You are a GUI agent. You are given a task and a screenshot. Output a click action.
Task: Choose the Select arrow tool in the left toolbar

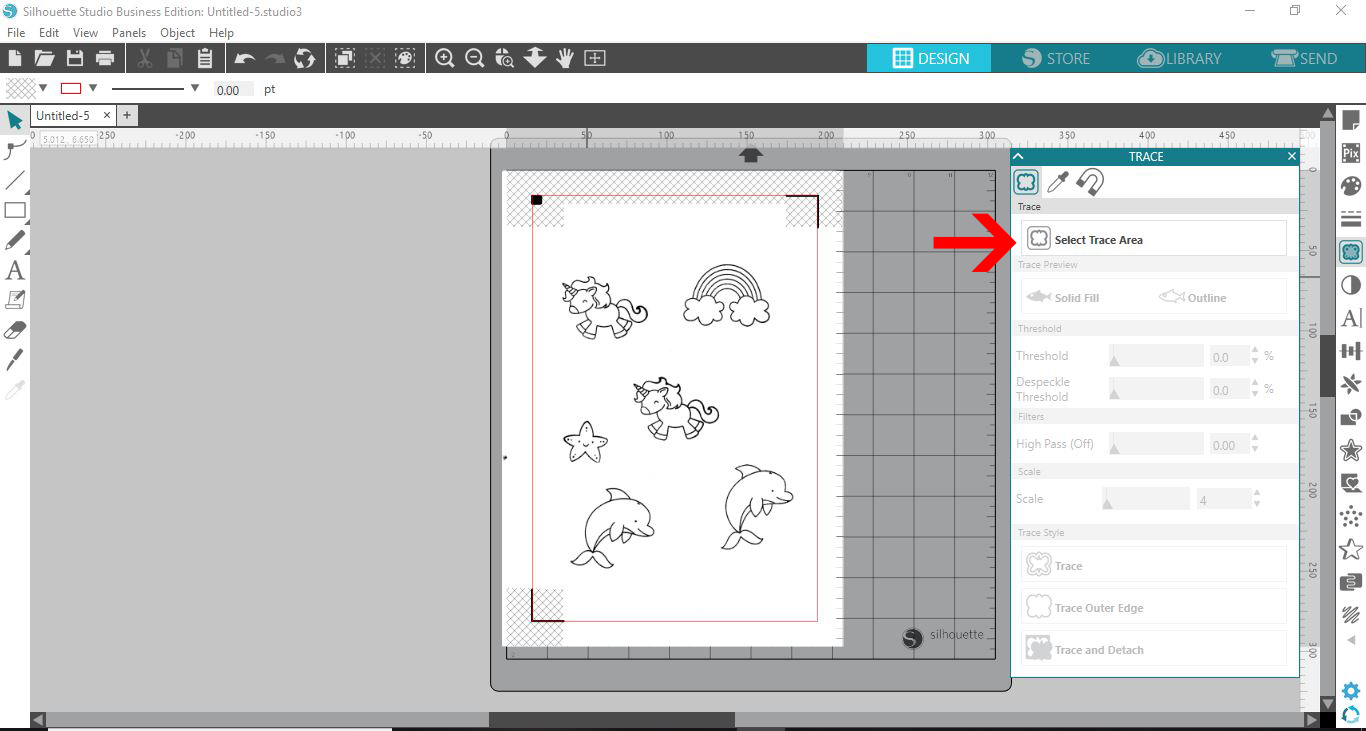[15, 120]
